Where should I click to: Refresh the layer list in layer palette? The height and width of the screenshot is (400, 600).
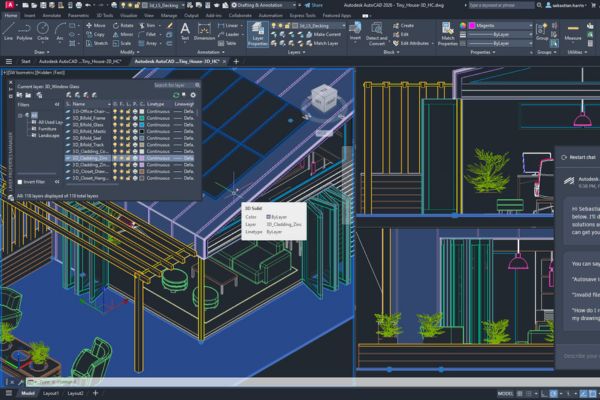pyautogui.click(x=176, y=95)
